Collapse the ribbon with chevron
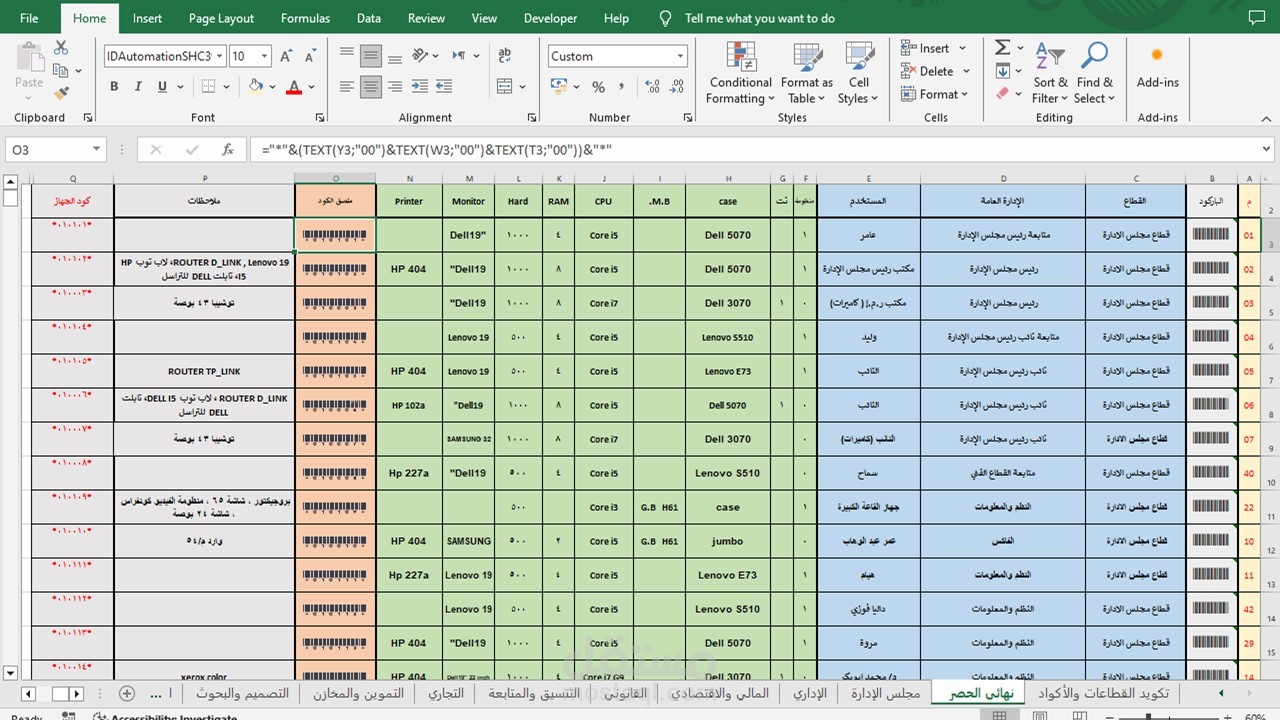This screenshot has width=1280, height=720. pyautogui.click(x=1266, y=118)
